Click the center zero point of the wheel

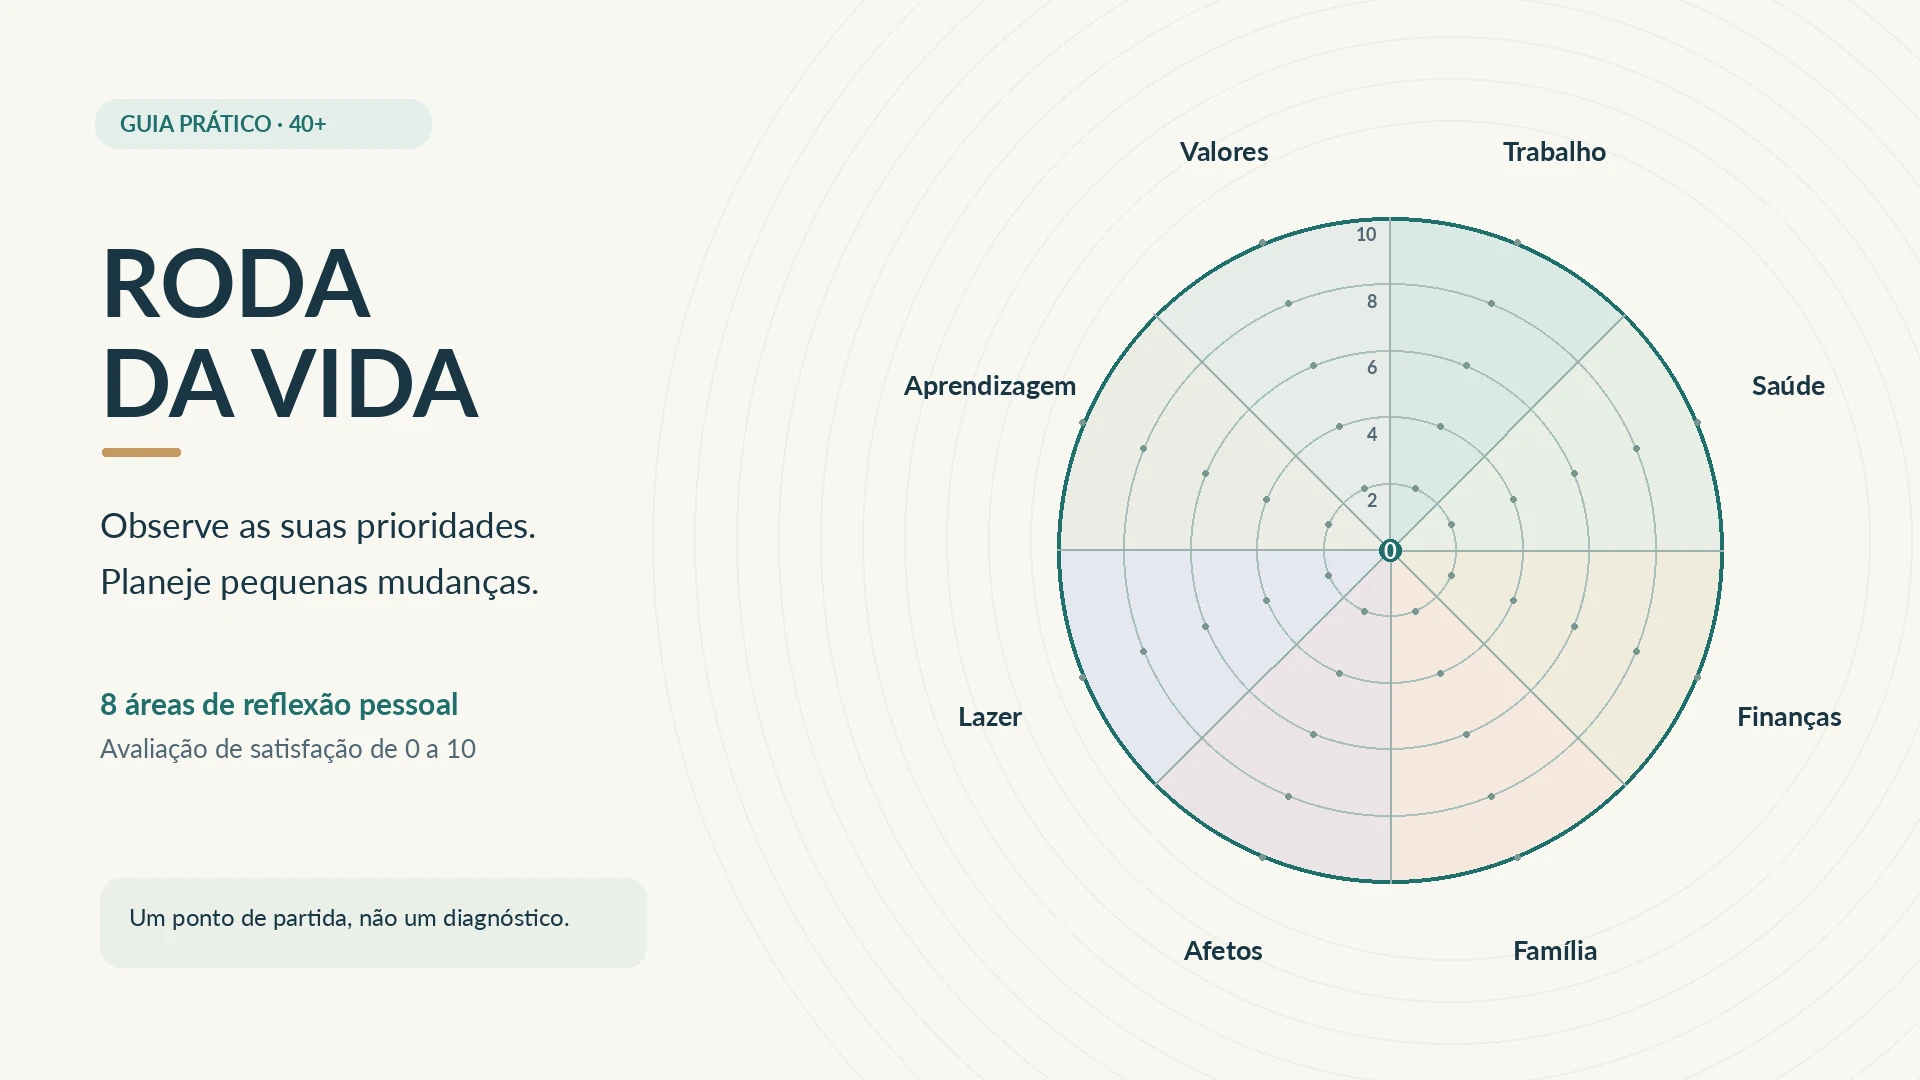point(1390,550)
